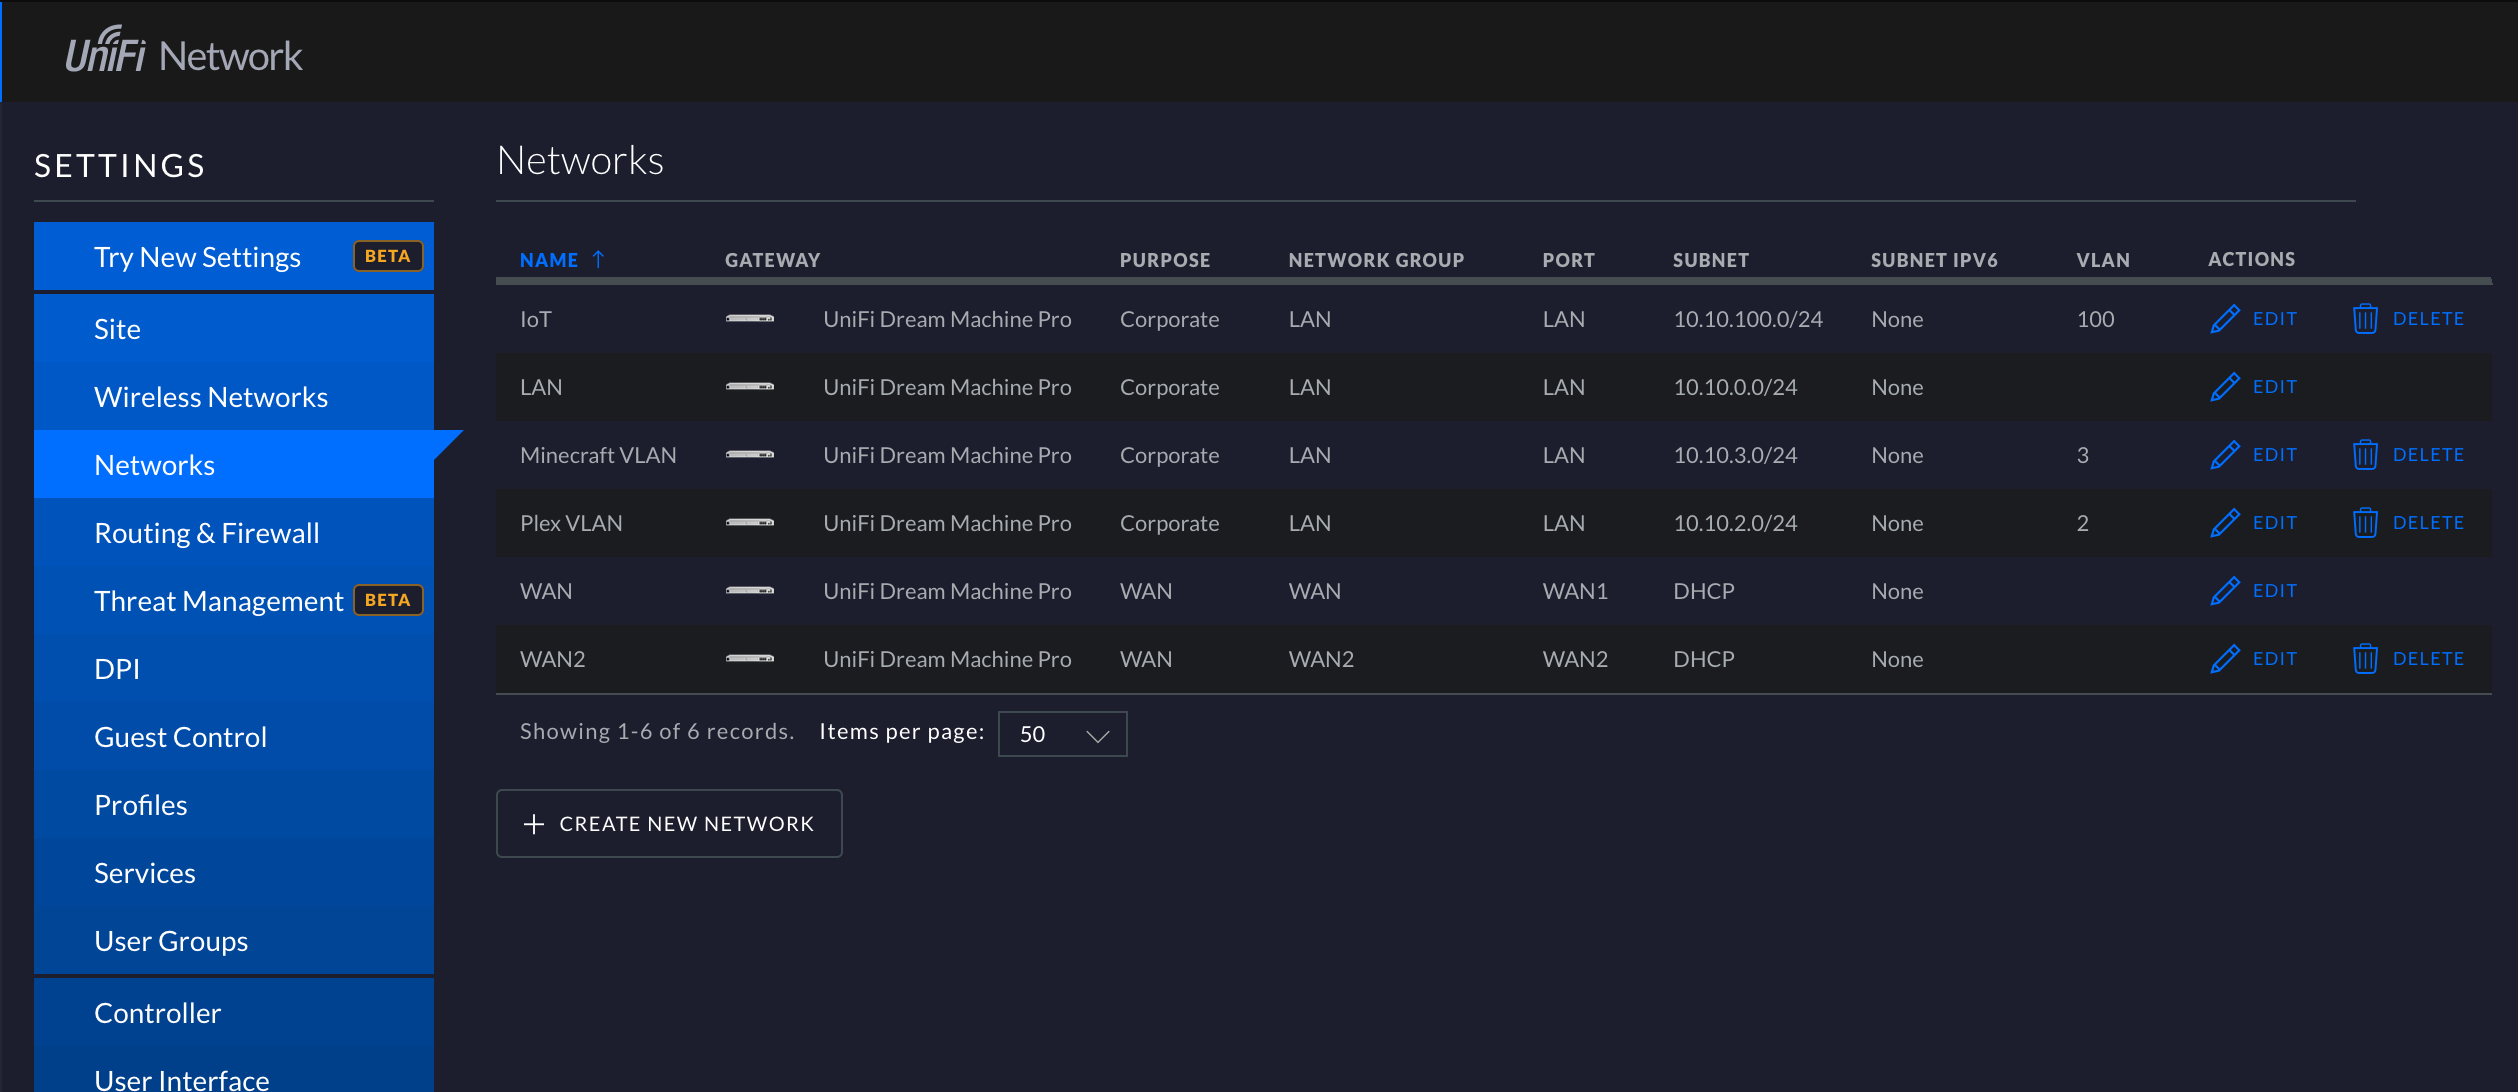Viewport: 2518px width, 1092px height.
Task: Click gateway device icon in Plex VLAN row
Action: (x=750, y=523)
